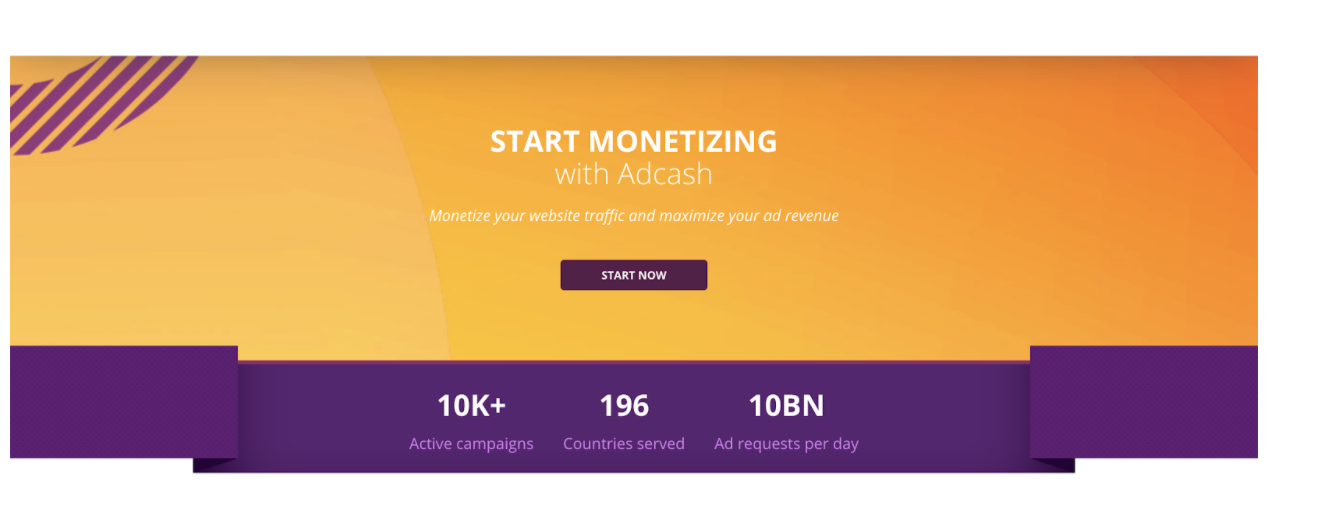This screenshot has height=506, width=1340.
Task: Click the START MONETIZING headline
Action: click(x=633, y=141)
